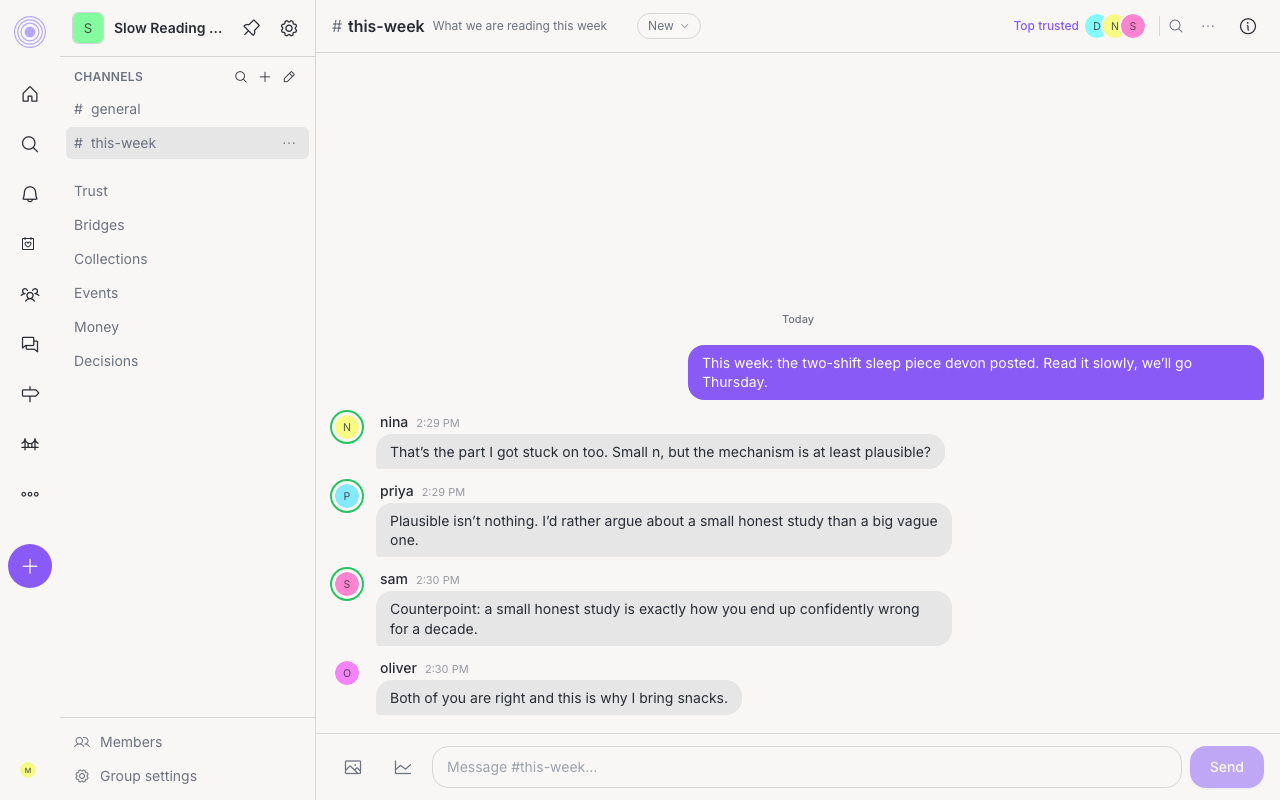This screenshot has width=1280, height=800.
Task: Click nina's avatar in the chat
Action: pos(347,427)
